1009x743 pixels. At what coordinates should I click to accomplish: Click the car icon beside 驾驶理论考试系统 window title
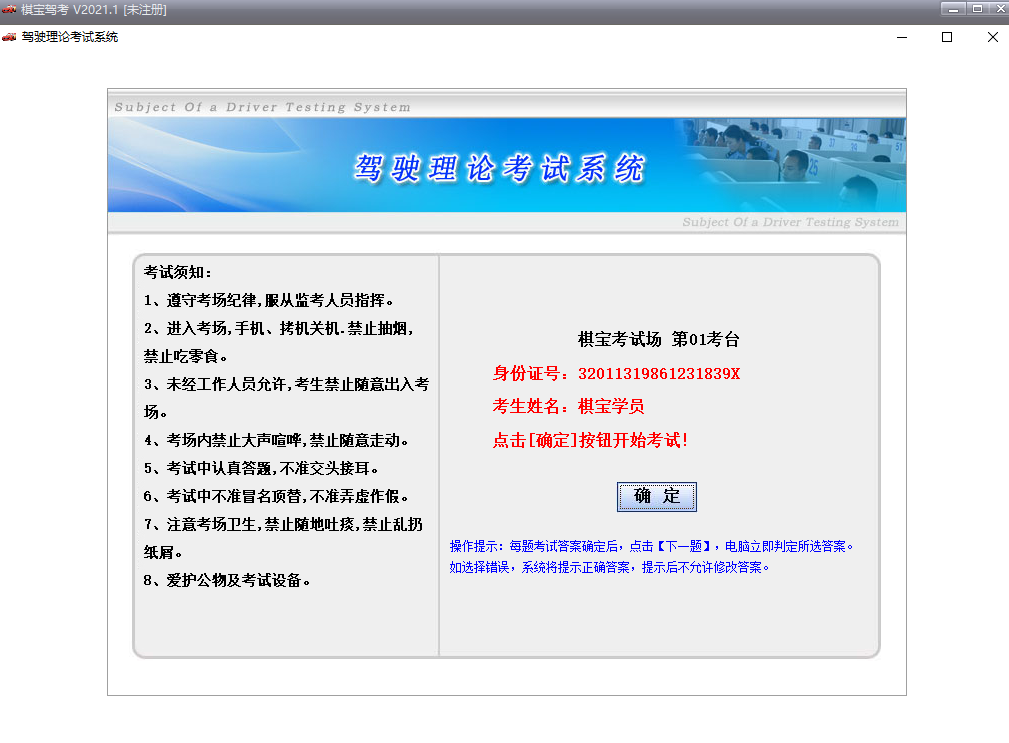pyautogui.click(x=9, y=37)
